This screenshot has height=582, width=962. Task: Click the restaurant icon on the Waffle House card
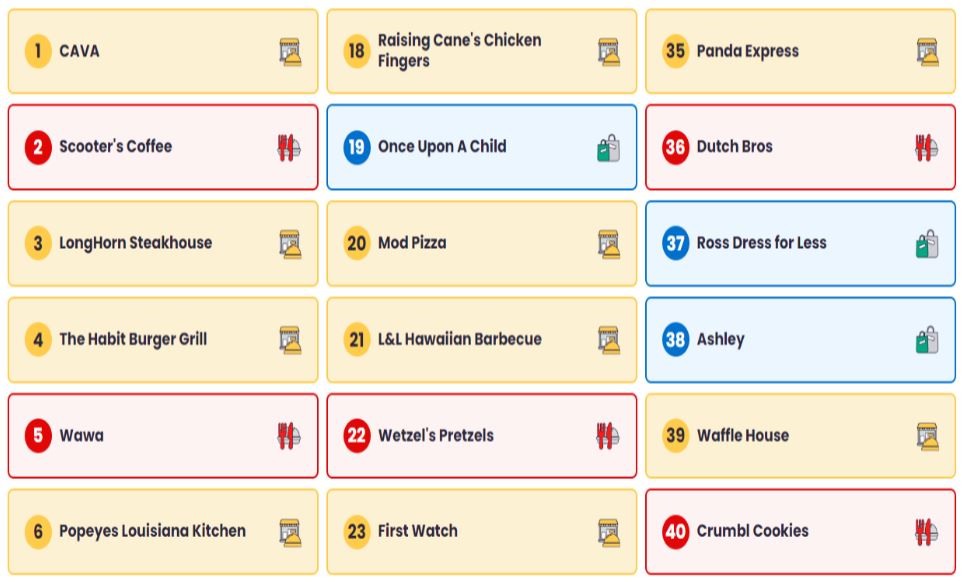coord(928,436)
